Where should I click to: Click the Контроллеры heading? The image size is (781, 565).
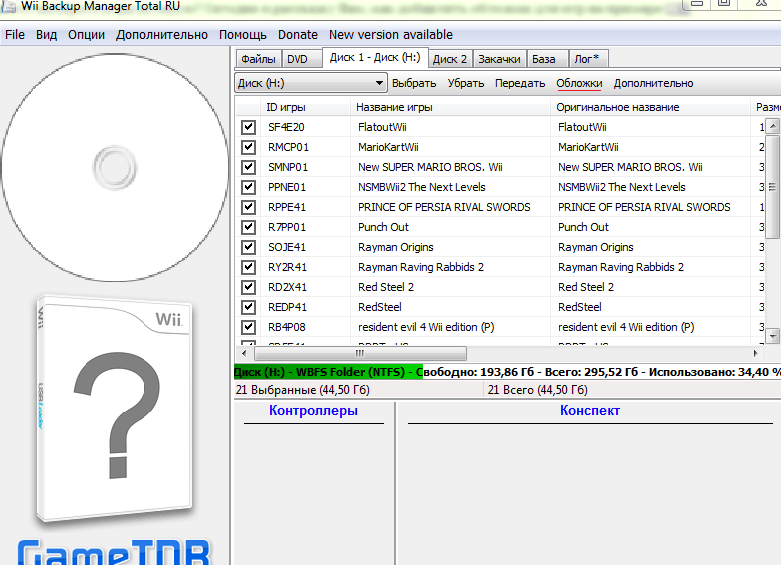click(313, 410)
